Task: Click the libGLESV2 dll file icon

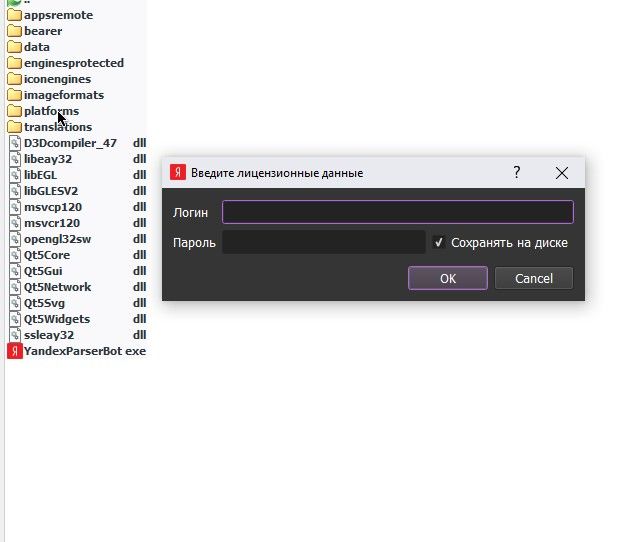Action: [x=15, y=191]
